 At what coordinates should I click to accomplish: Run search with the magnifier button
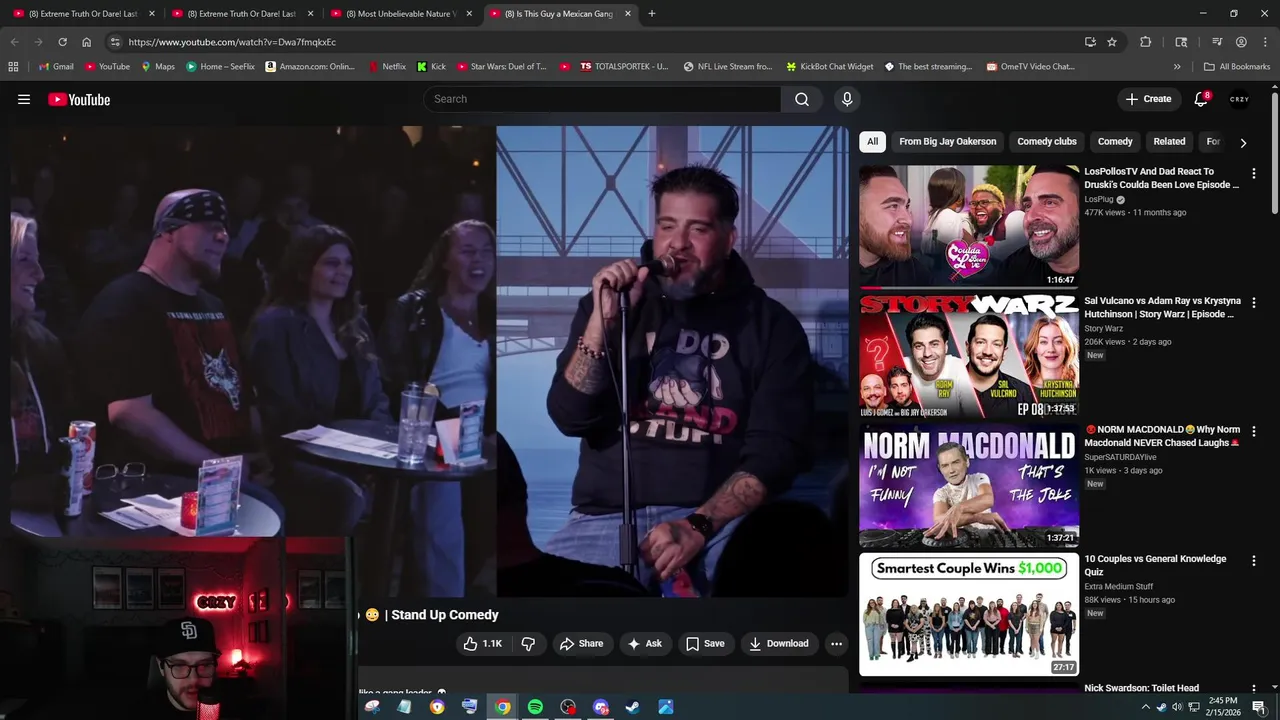coord(802,99)
